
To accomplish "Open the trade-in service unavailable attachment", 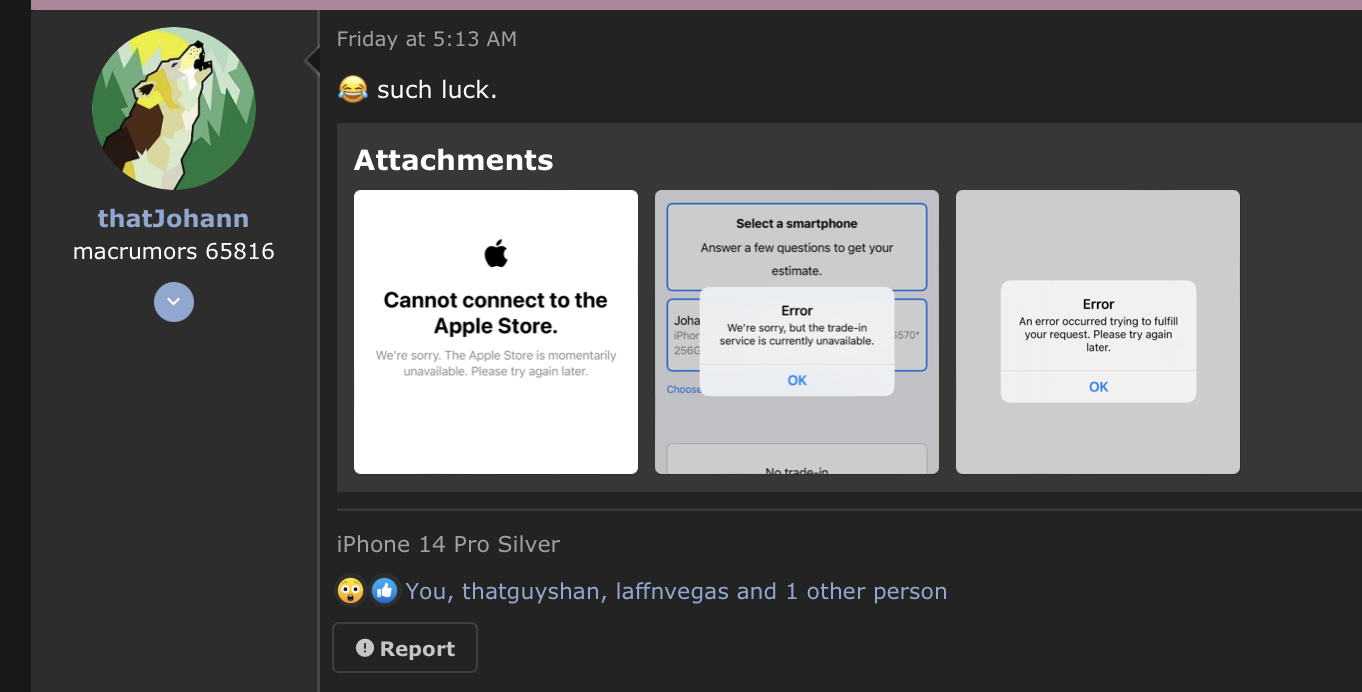I will pos(797,332).
